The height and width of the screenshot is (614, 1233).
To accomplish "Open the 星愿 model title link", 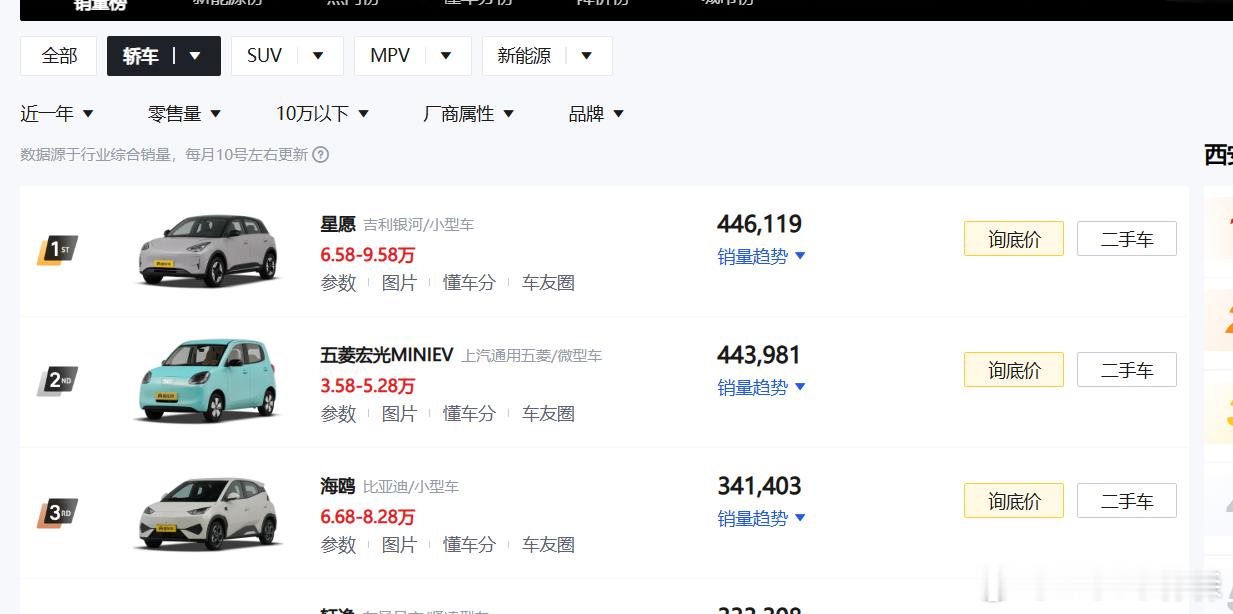I will (338, 224).
